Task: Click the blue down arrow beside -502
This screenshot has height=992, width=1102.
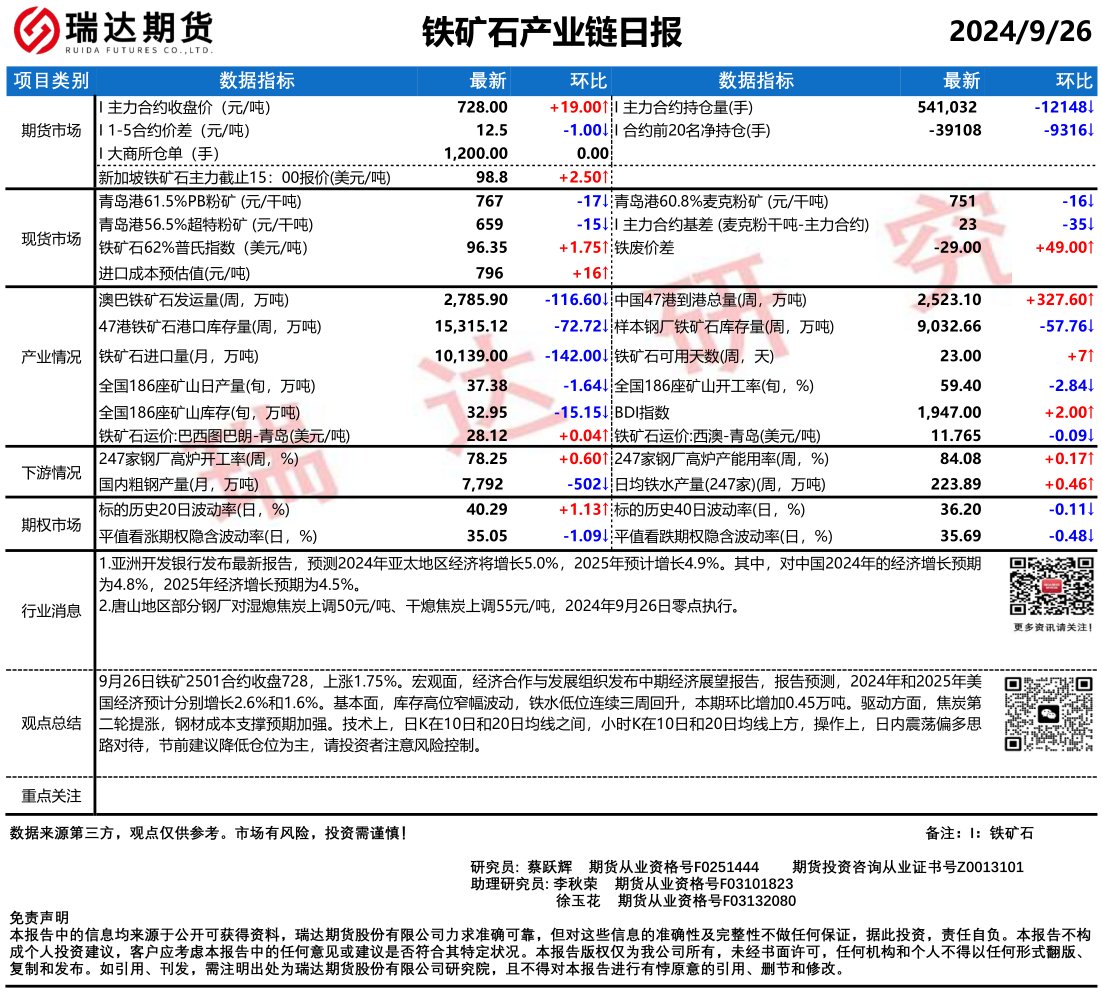Action: click(605, 485)
